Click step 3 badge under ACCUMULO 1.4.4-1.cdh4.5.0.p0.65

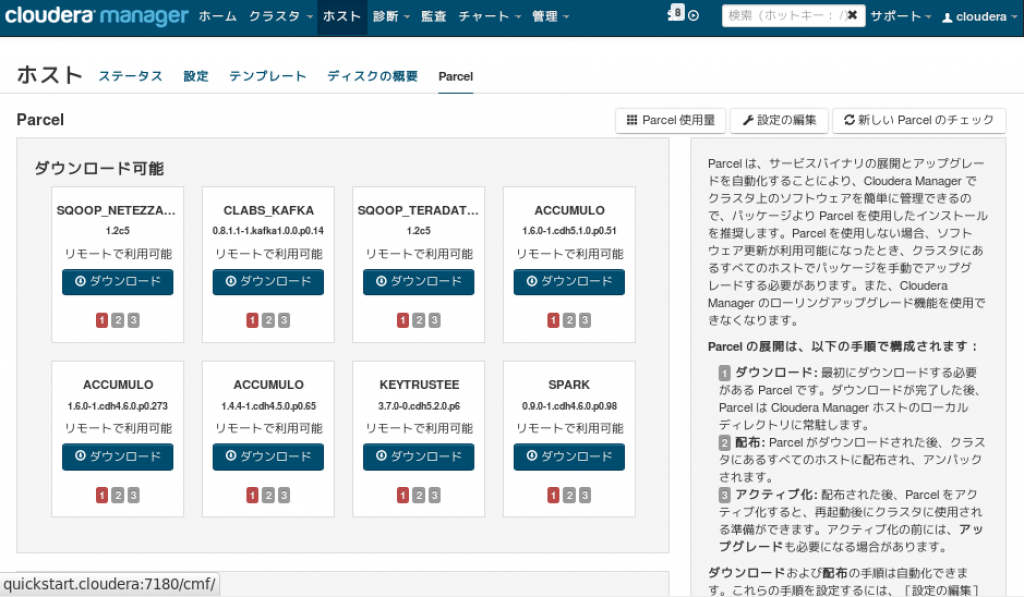click(284, 495)
